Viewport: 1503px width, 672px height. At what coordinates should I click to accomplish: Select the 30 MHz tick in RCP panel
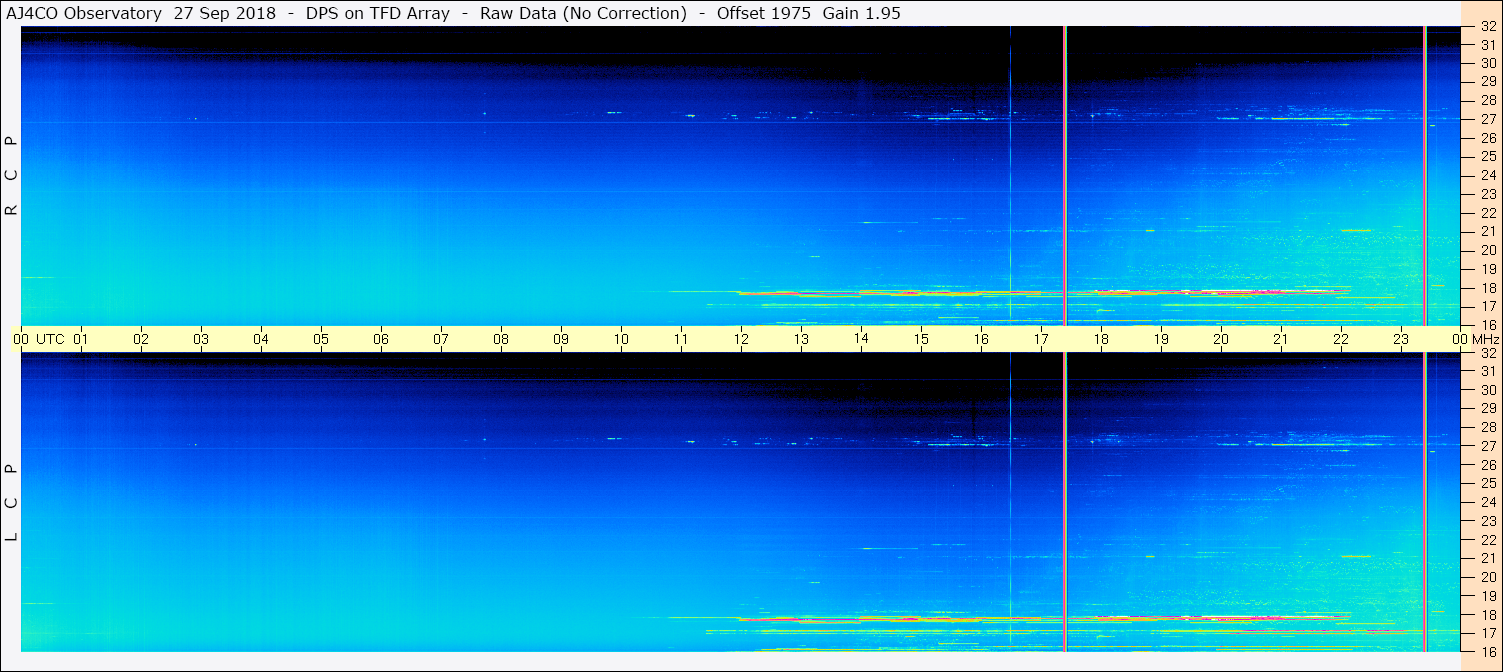tap(1487, 63)
